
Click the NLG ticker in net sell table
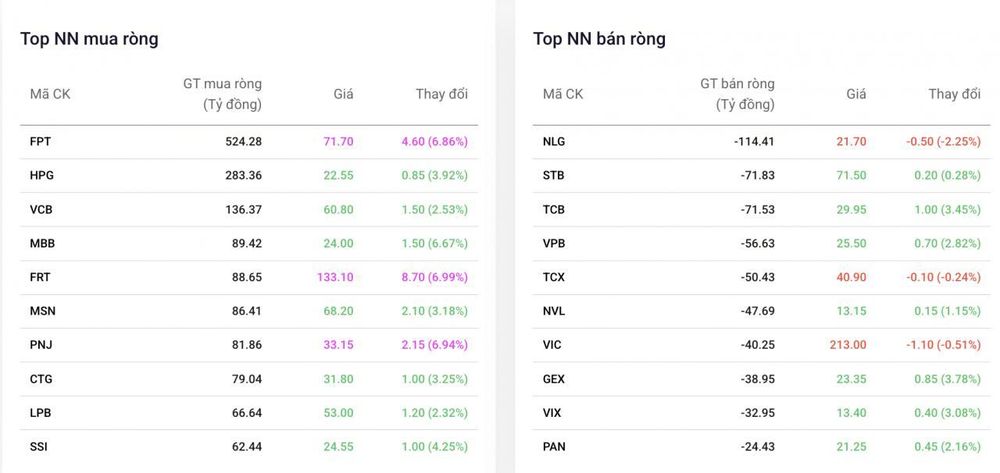[x=554, y=142]
